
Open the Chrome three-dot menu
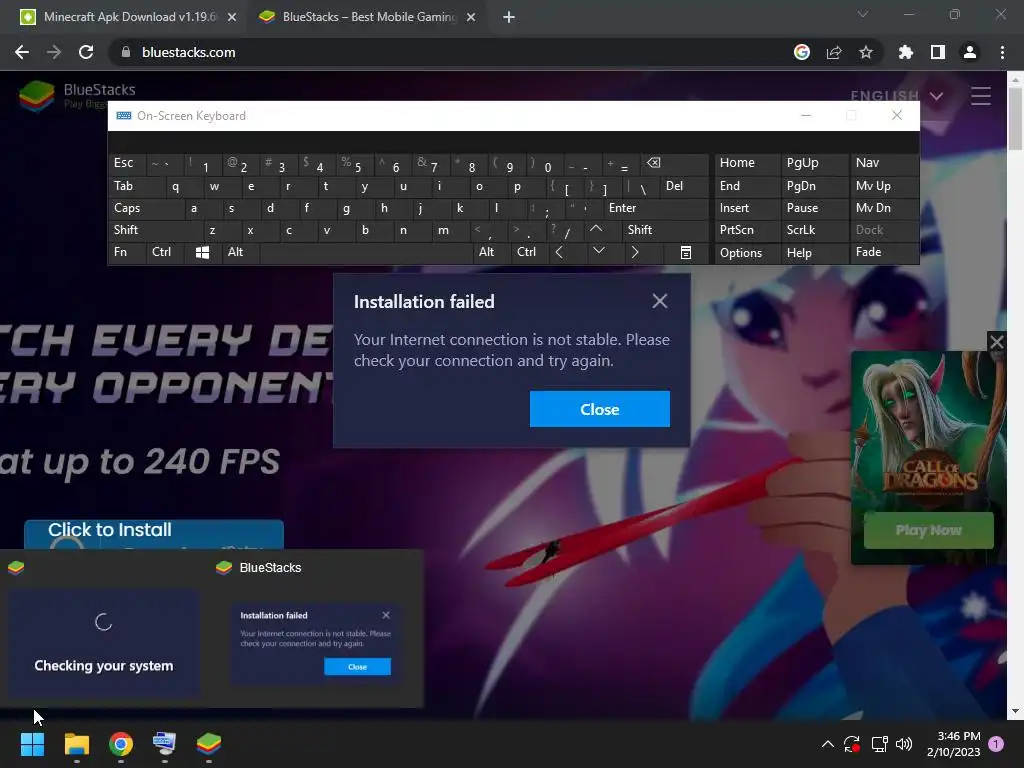tap(1002, 52)
